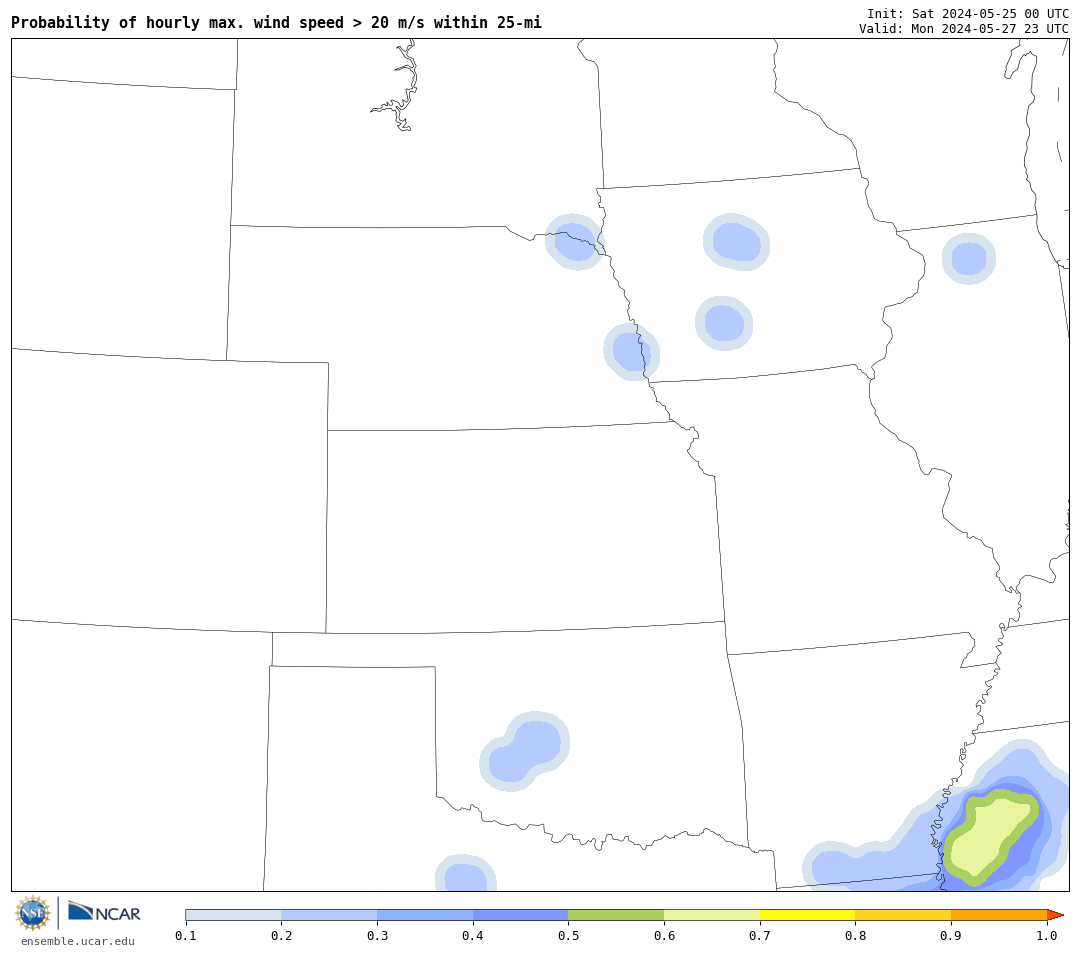Click the two-lobed blue blob in western Oklahoma
This screenshot has height=954, width=1080.
524,751
